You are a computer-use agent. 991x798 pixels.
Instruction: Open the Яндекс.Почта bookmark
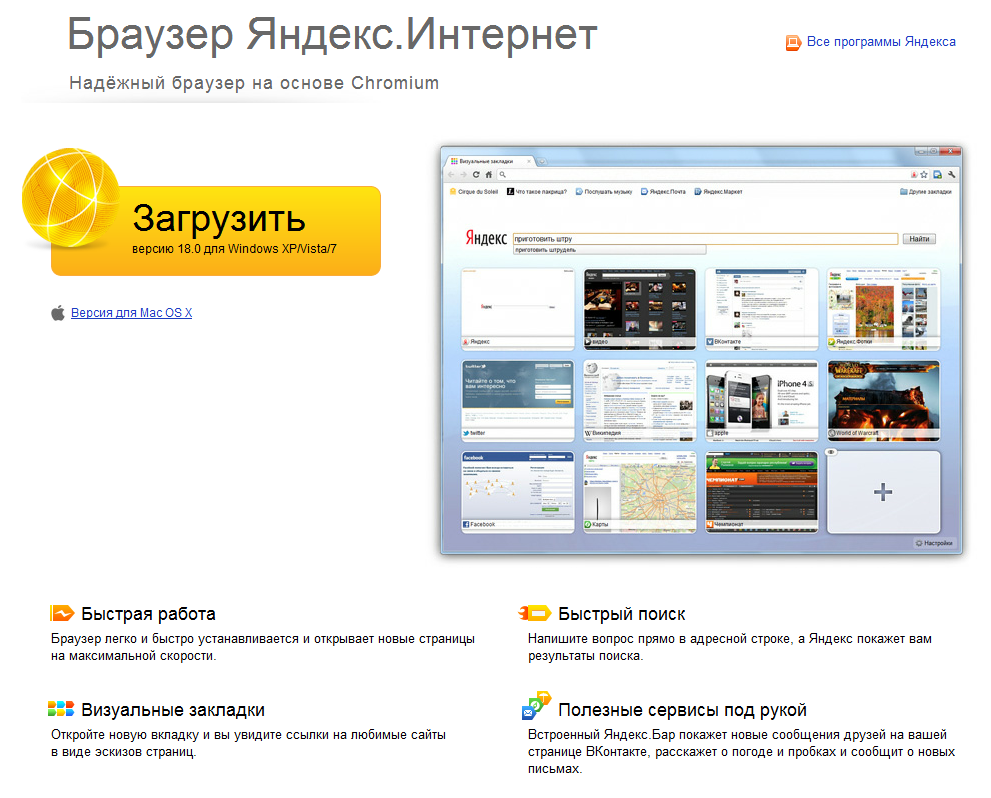click(663, 191)
